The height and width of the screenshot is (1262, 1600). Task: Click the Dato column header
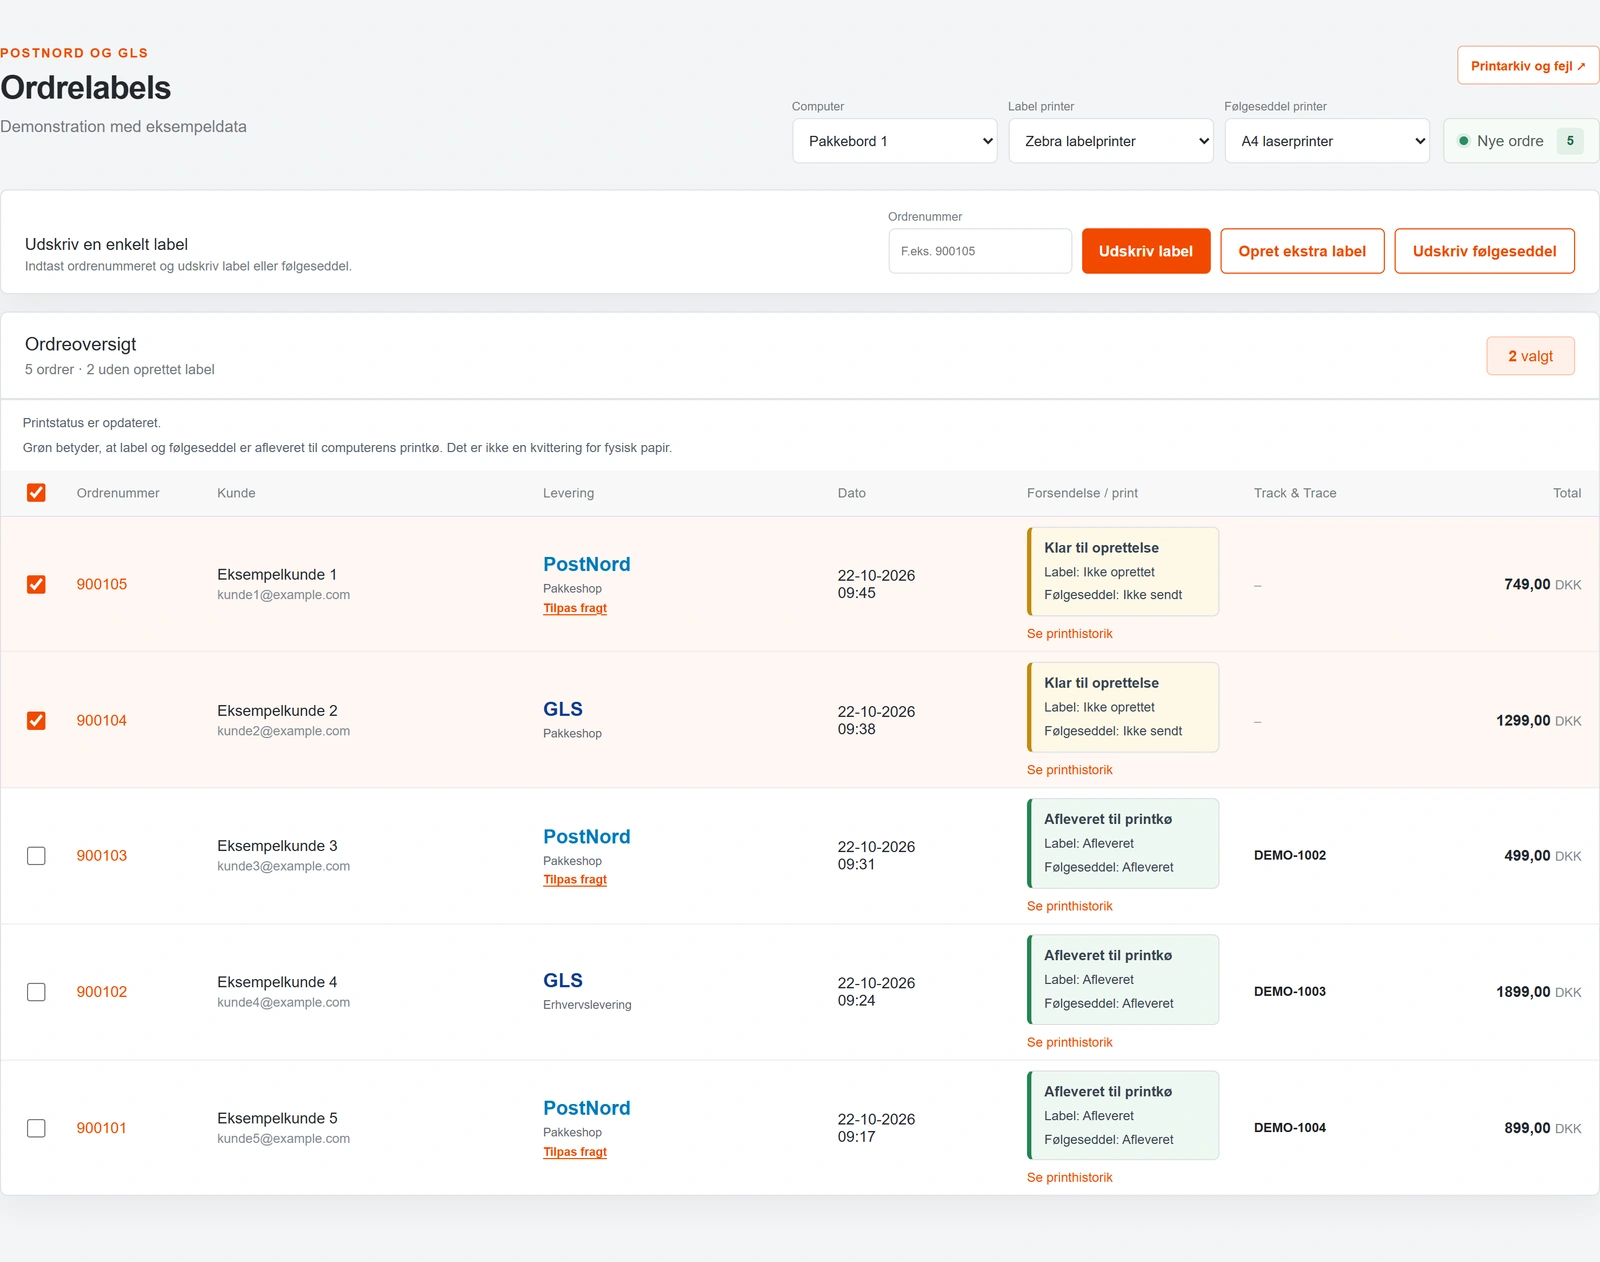pos(852,493)
